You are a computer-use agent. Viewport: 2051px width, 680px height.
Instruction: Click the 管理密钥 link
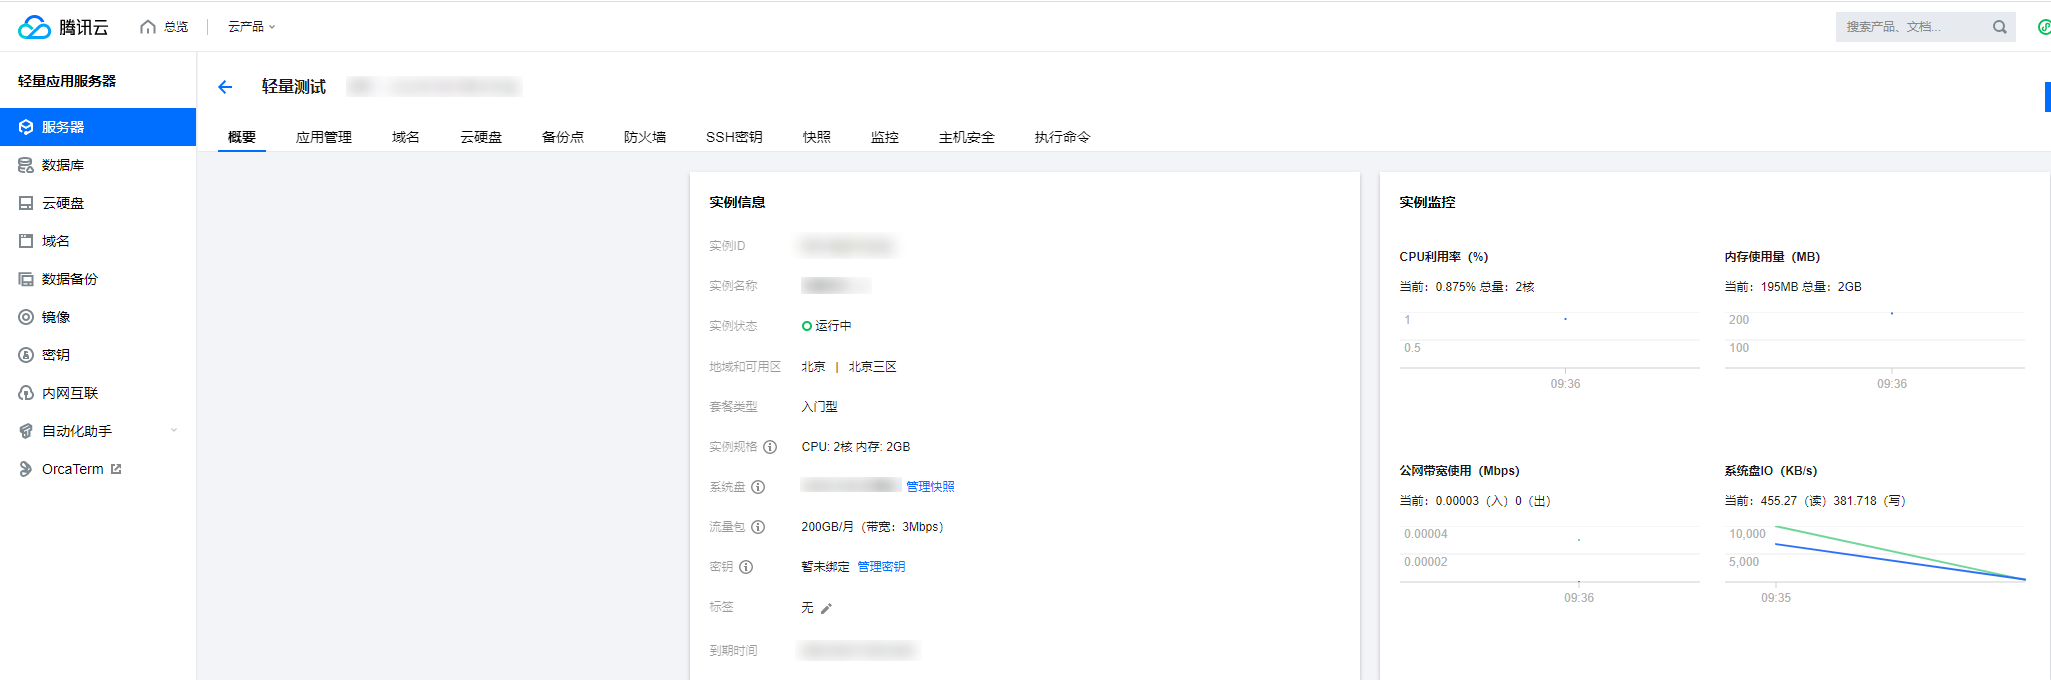click(881, 567)
